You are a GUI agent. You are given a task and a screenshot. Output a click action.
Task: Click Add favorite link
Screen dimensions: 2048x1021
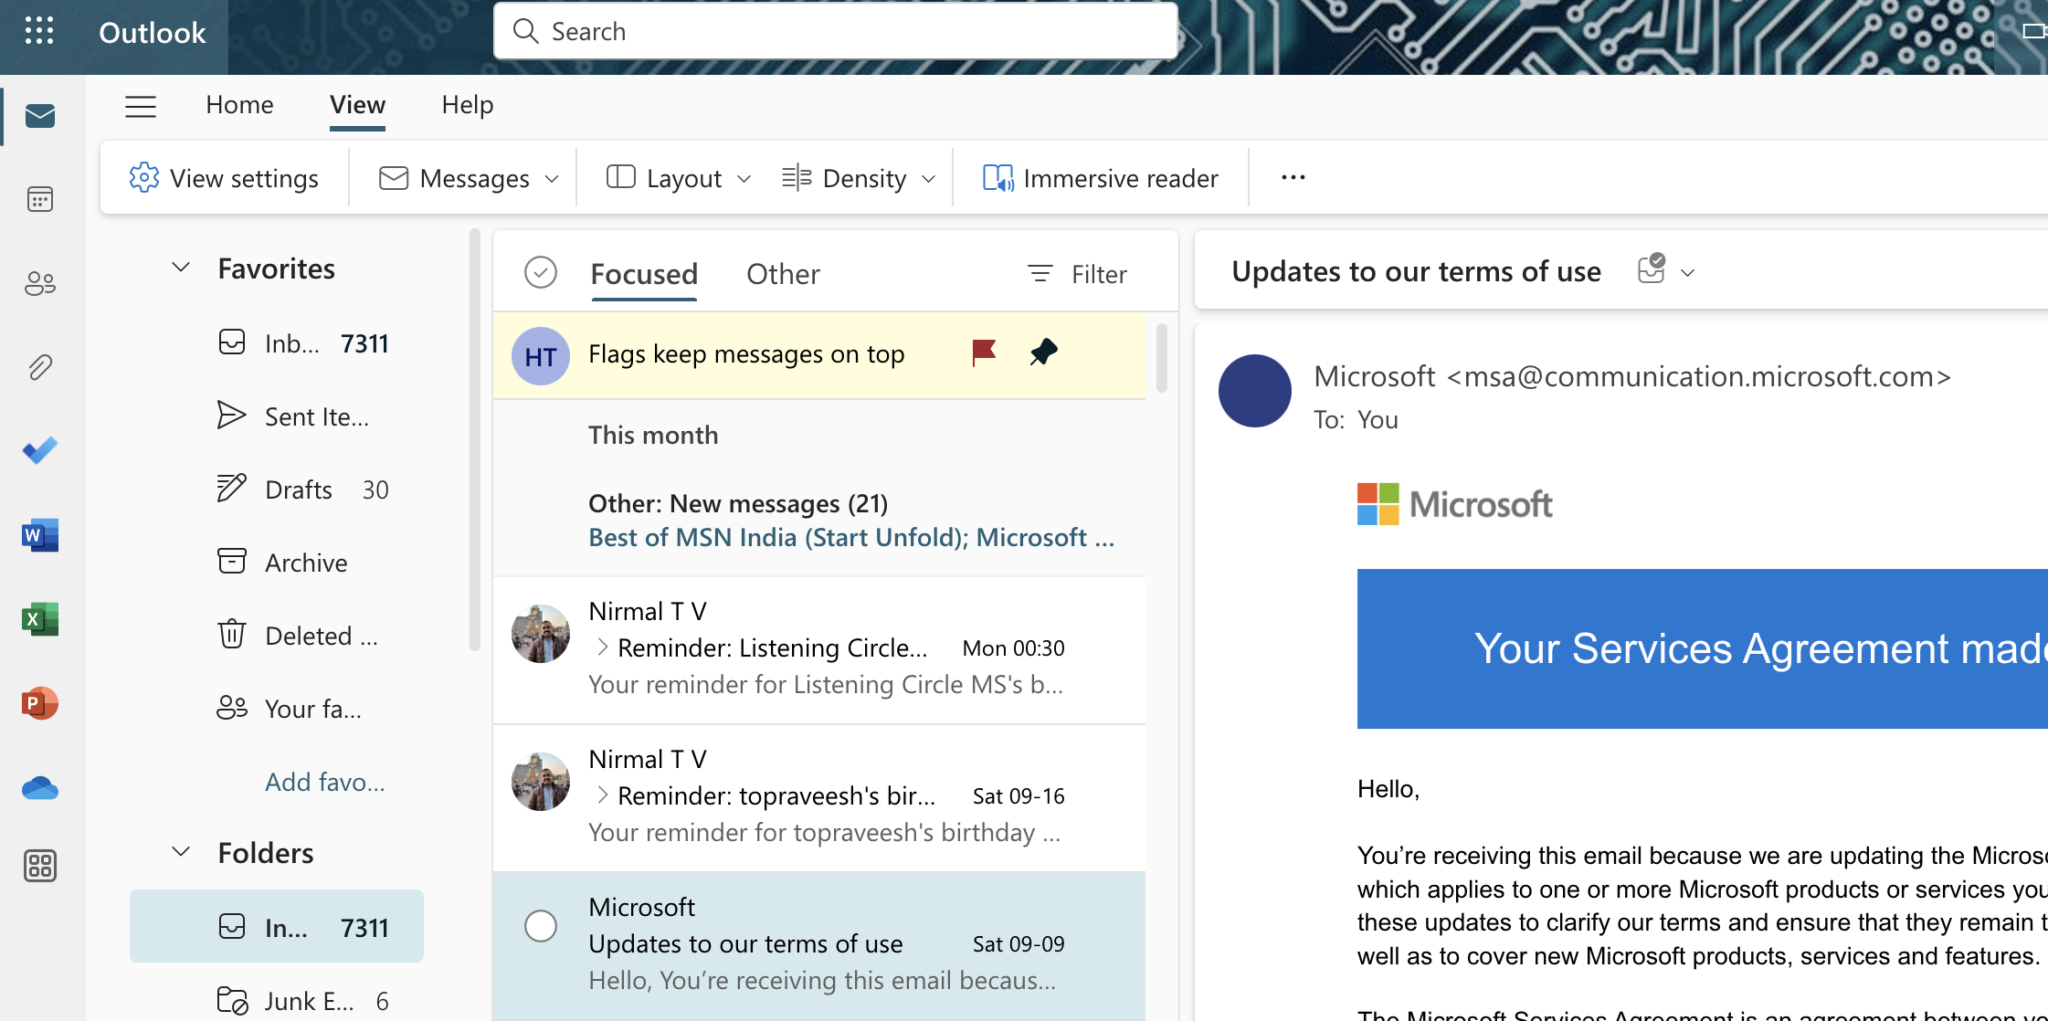click(325, 782)
